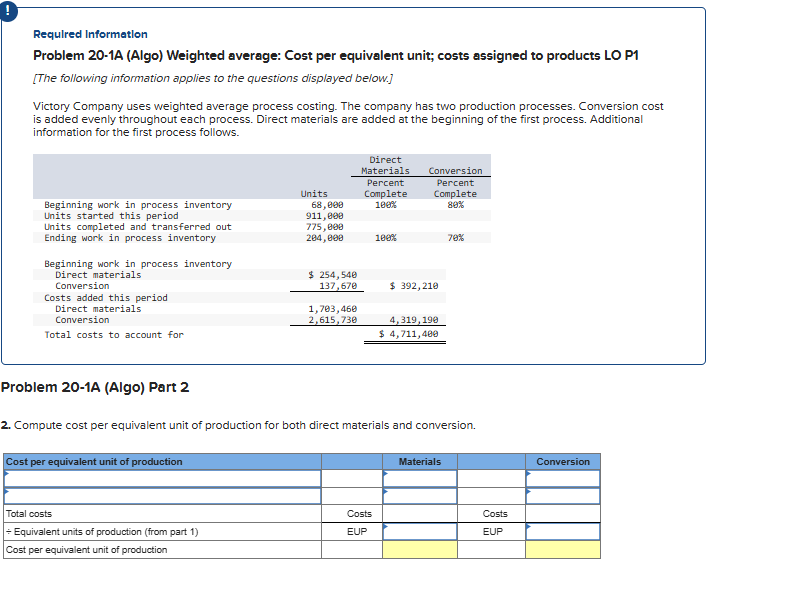Click the '80%' beginning conversion percent
This screenshot has width=808, height=602.
[x=456, y=205]
